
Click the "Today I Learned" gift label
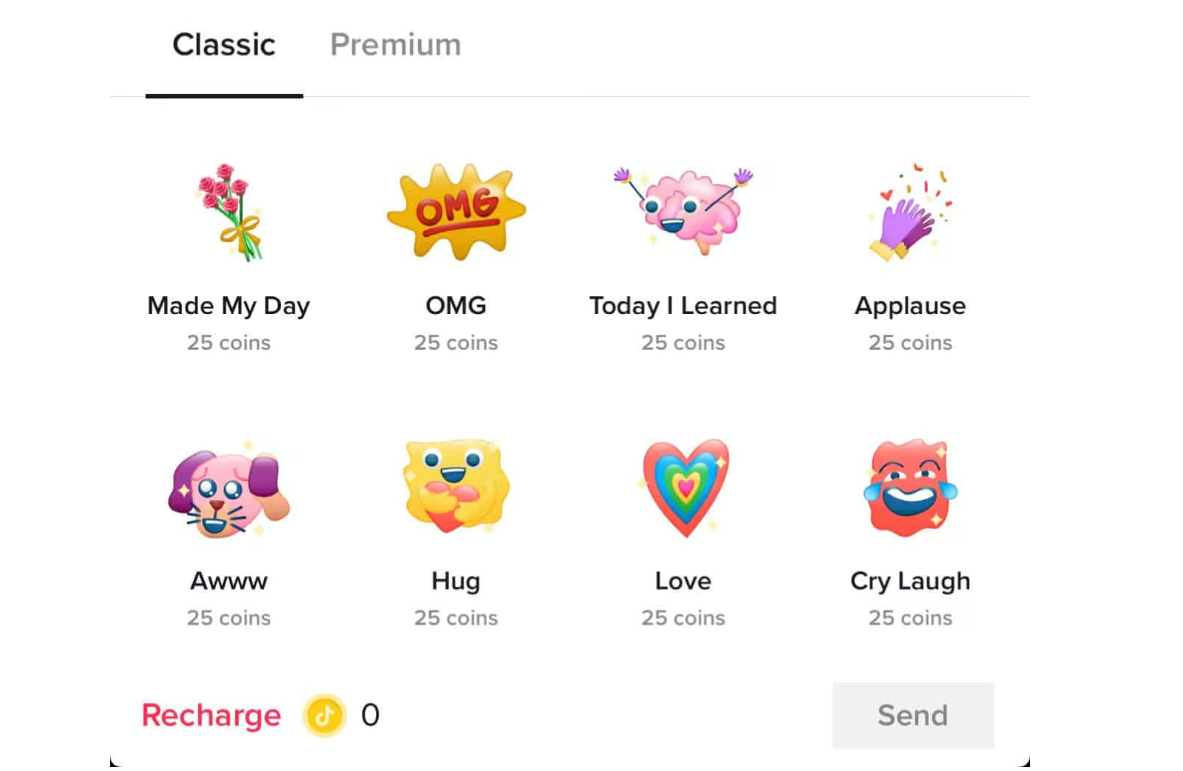pyautogui.click(x=683, y=306)
